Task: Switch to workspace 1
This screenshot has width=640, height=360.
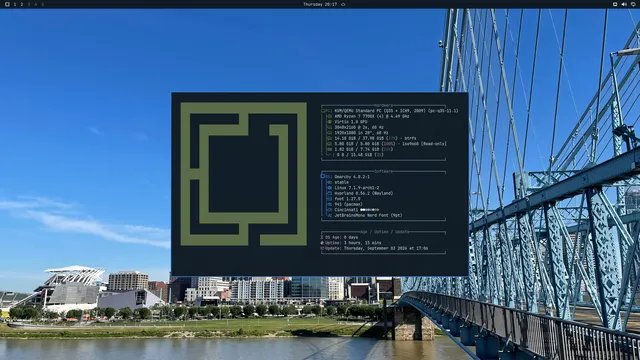Action: [x=15, y=4]
